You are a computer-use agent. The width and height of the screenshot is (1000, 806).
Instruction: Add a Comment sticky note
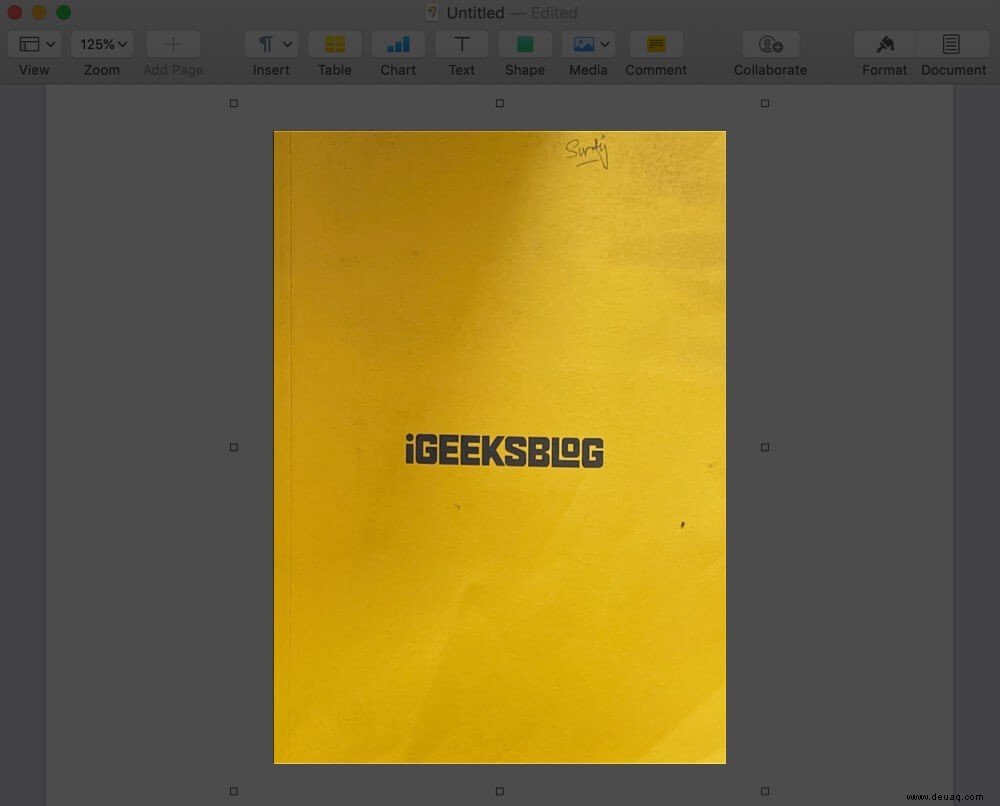(656, 44)
